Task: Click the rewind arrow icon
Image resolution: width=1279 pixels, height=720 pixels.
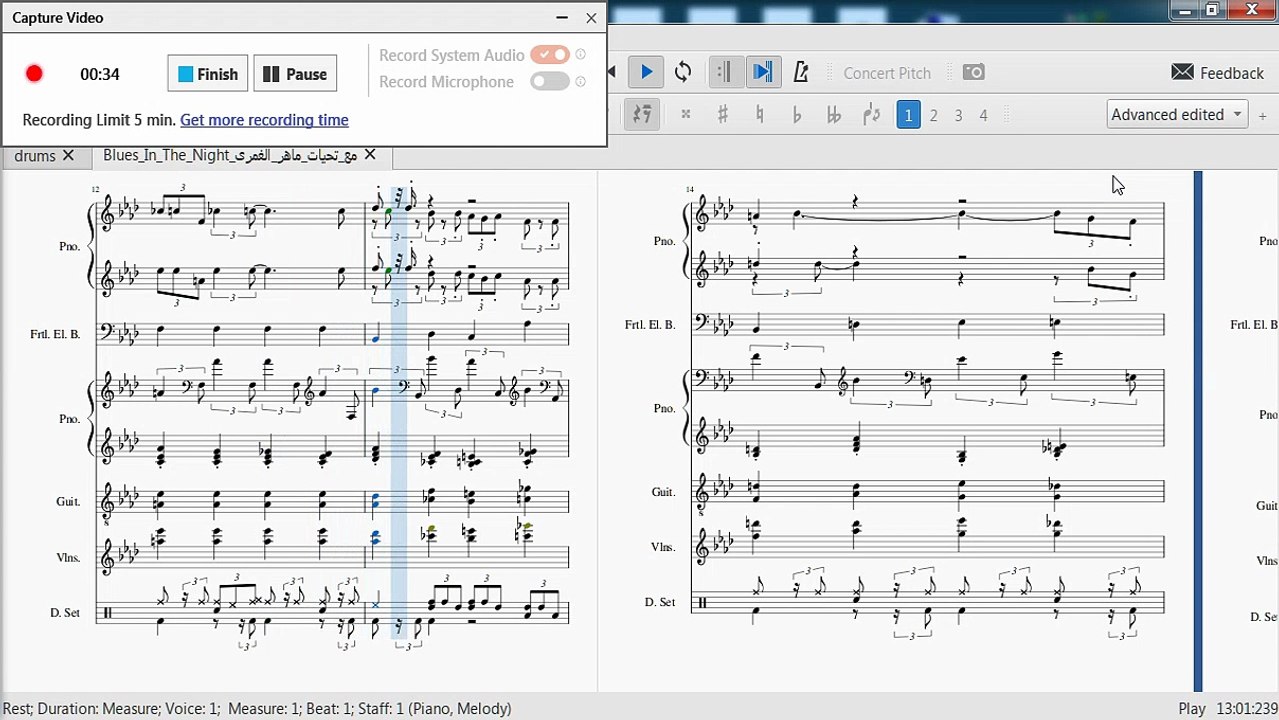Action: tap(612, 72)
